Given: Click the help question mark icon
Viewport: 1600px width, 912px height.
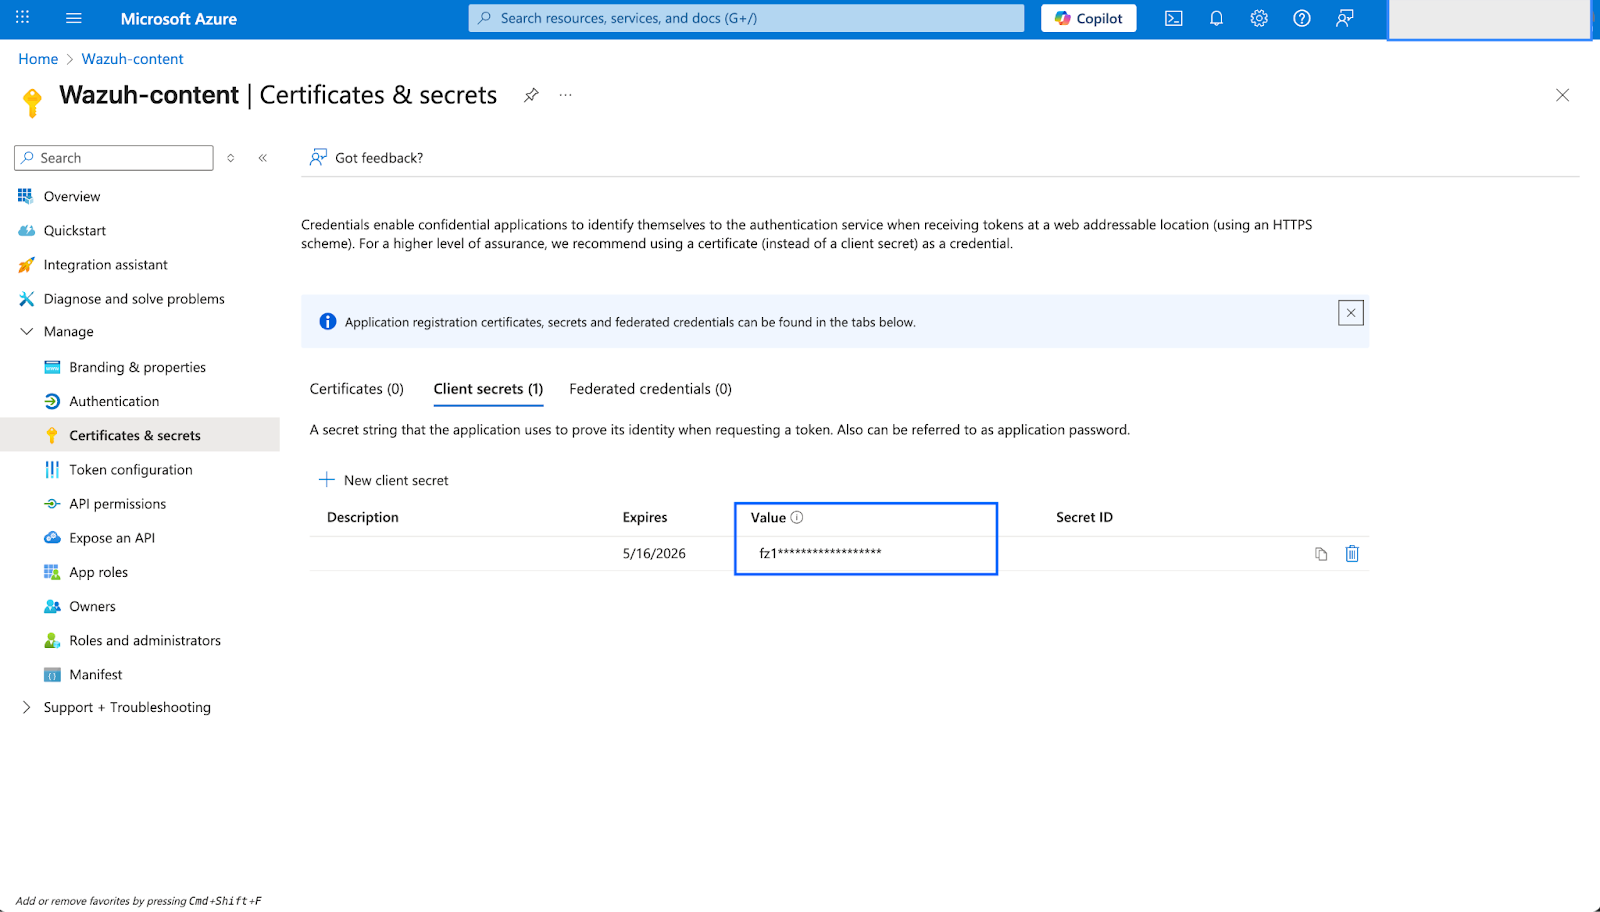Looking at the screenshot, I should tap(1301, 18).
